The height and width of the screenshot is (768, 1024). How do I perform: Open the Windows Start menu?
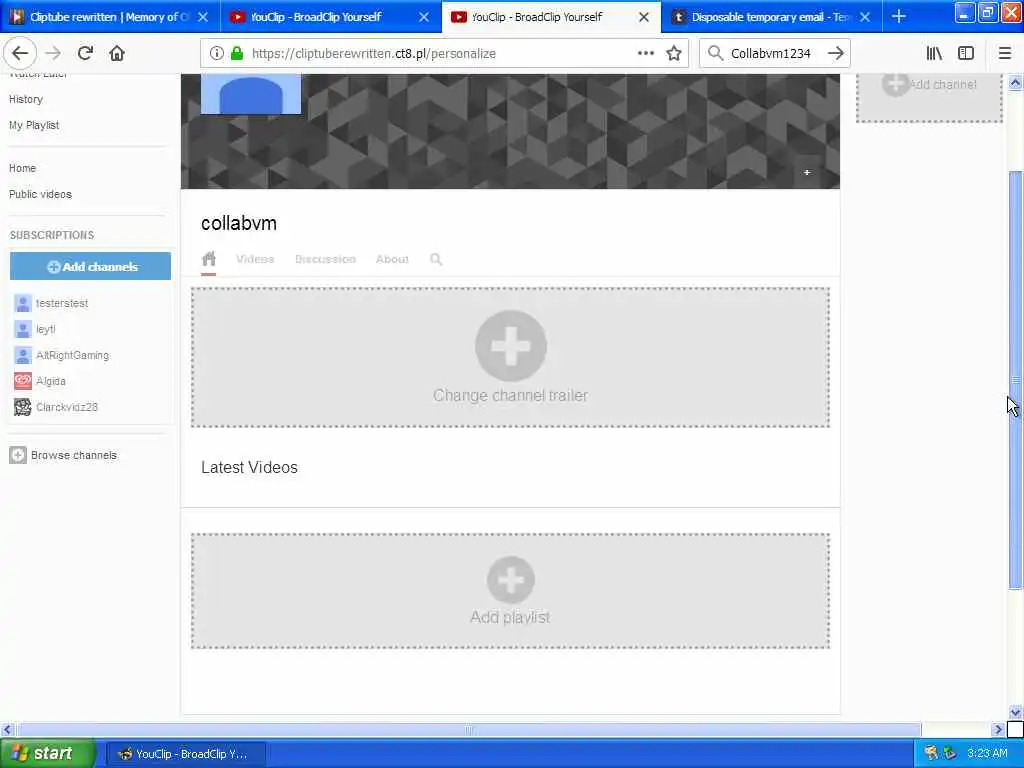(47, 754)
